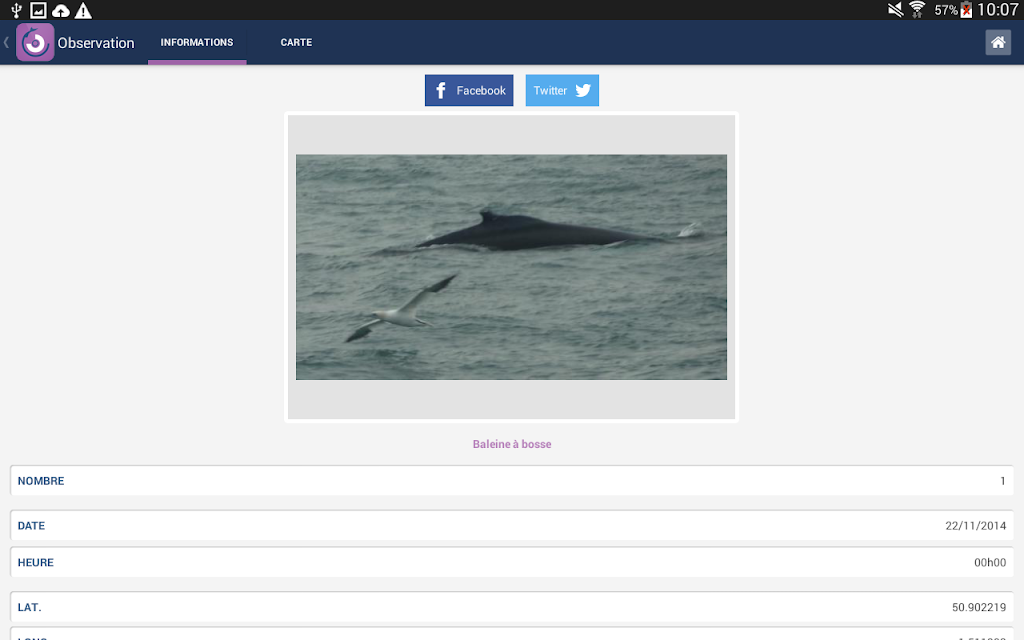
Task: Open the whale photo thumbnail
Action: click(x=511, y=267)
